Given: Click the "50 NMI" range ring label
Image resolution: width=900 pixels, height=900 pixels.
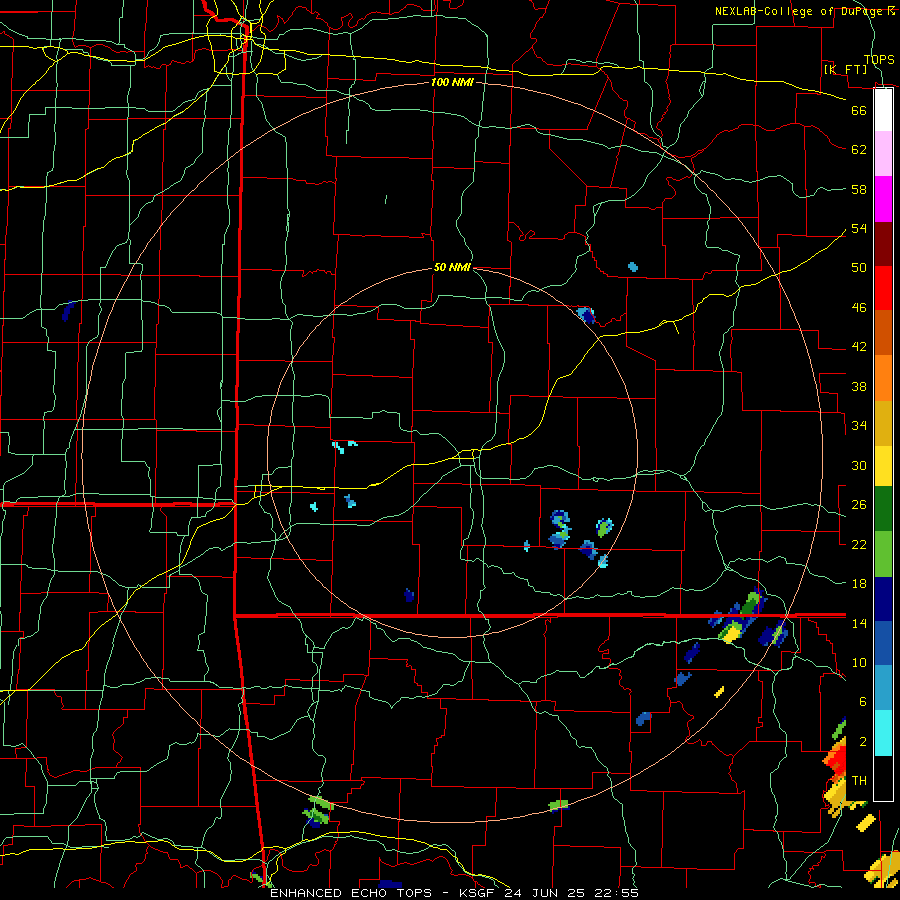Looking at the screenshot, I should click(452, 267).
